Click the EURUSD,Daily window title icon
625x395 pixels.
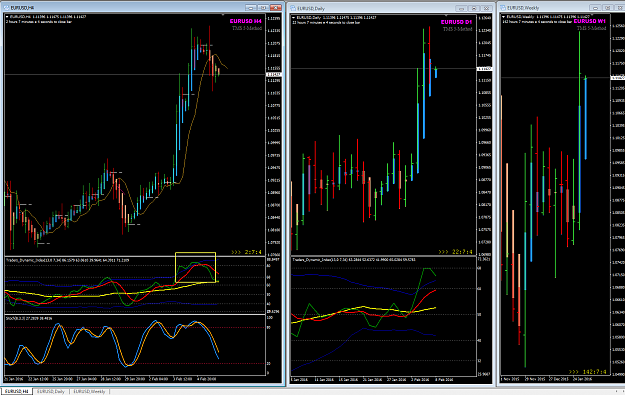click(293, 8)
